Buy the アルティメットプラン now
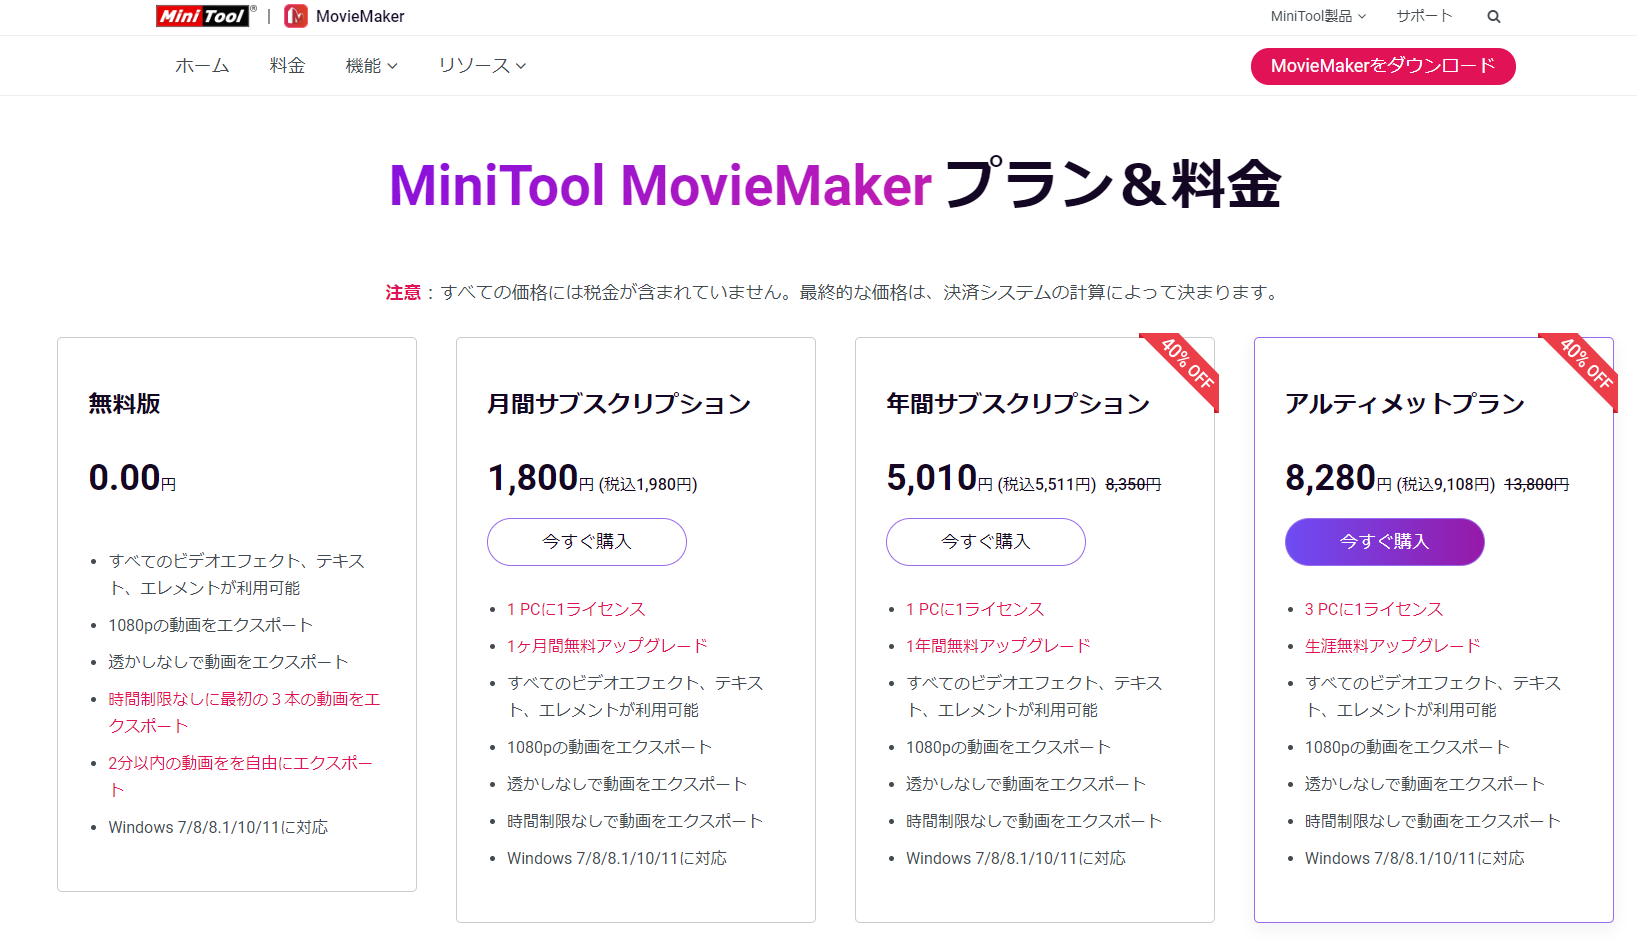The image size is (1637, 941). (x=1385, y=542)
